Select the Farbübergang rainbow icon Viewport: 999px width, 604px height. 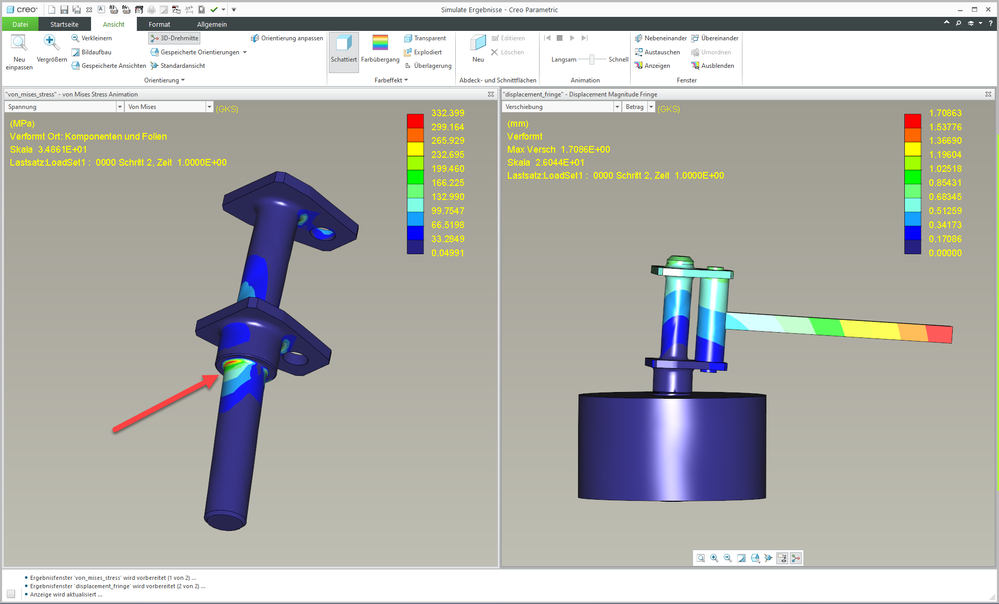[x=380, y=43]
